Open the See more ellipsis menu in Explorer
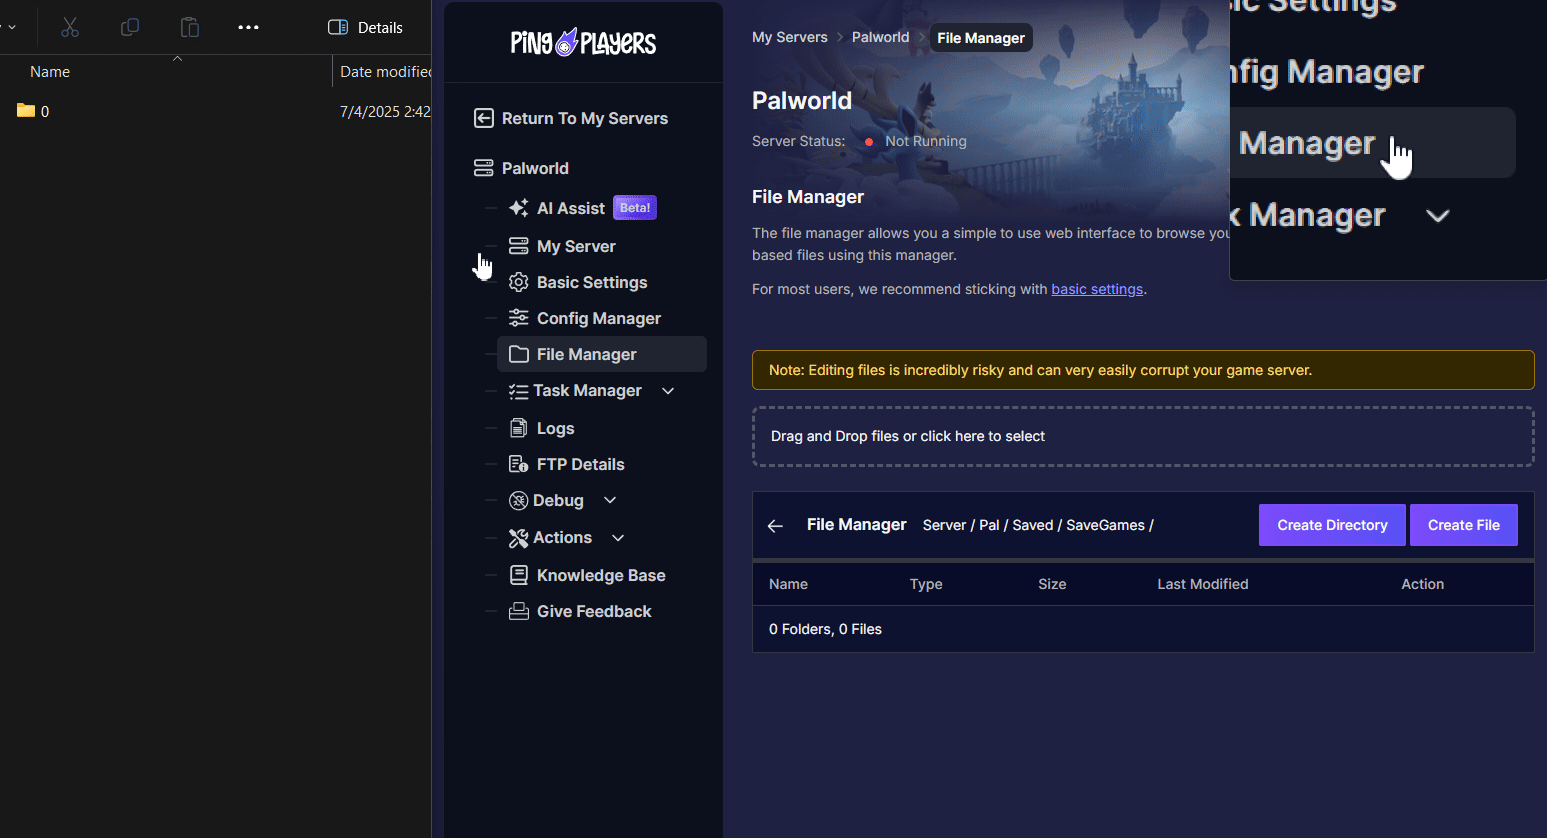The height and width of the screenshot is (838, 1547). (249, 28)
